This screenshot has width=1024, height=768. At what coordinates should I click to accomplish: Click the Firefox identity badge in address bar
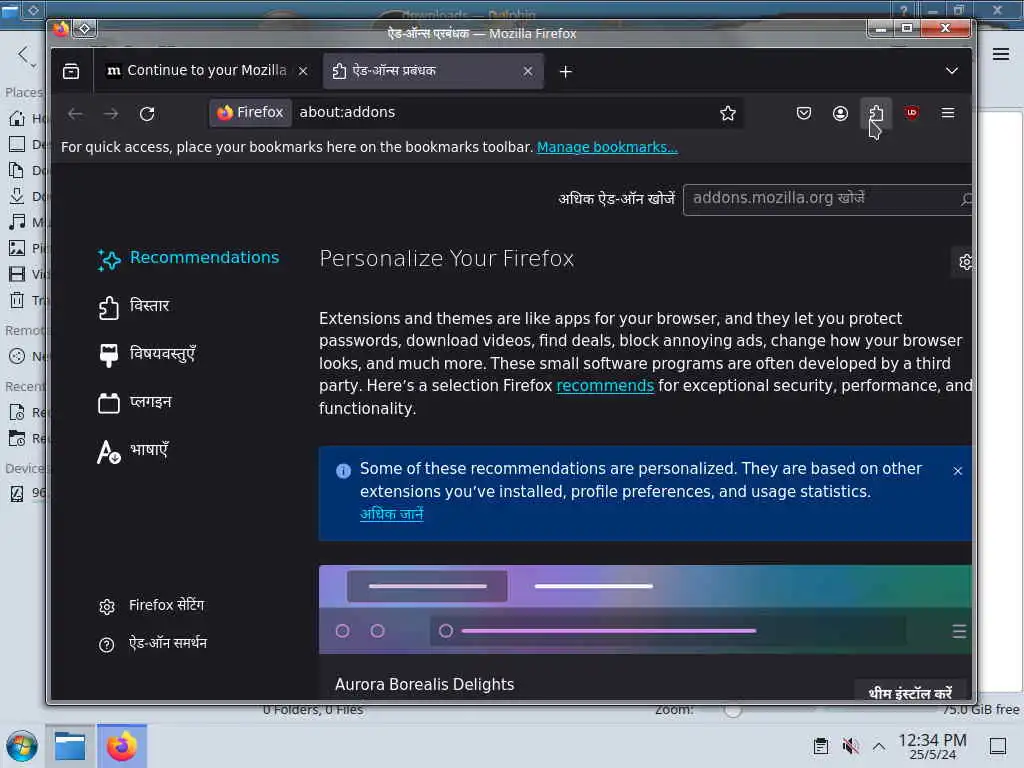pos(251,112)
